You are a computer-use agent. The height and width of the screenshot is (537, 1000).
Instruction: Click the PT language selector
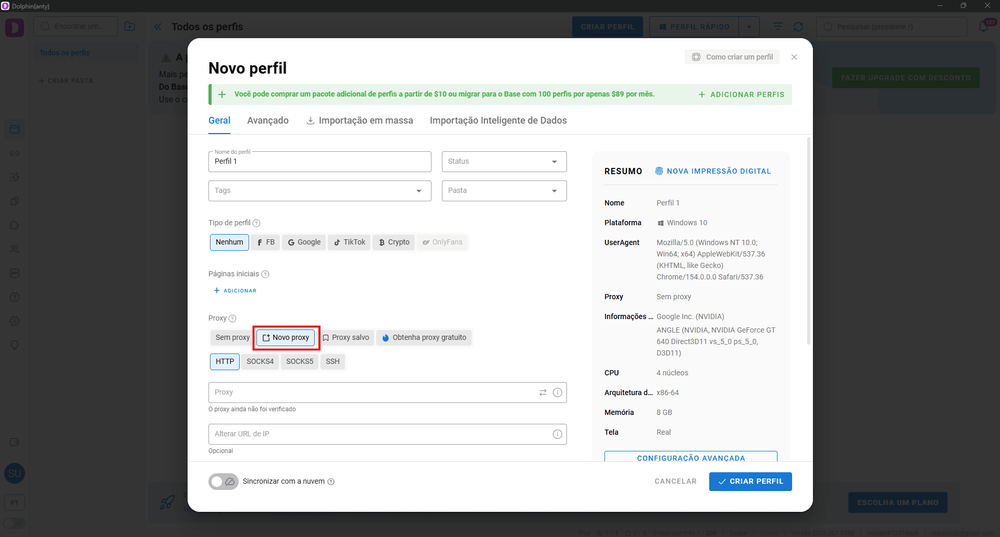[15, 503]
